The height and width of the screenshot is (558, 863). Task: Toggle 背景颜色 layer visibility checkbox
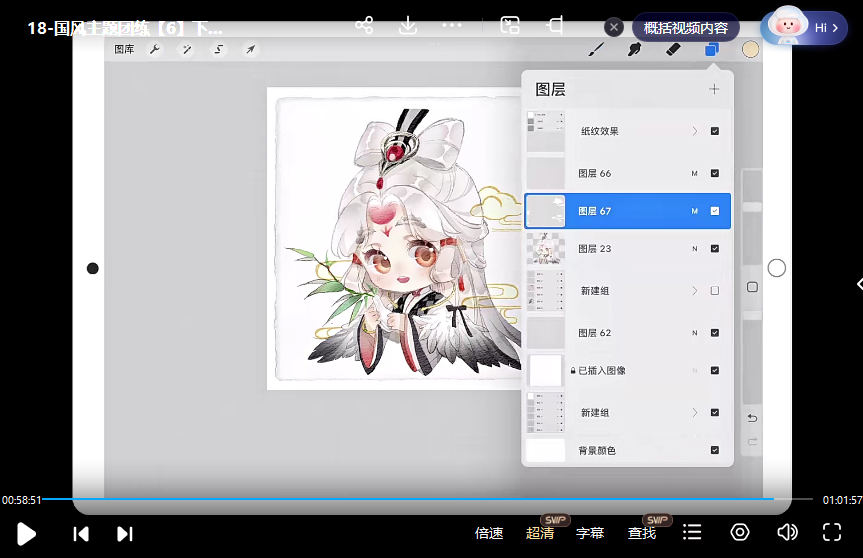tap(715, 451)
